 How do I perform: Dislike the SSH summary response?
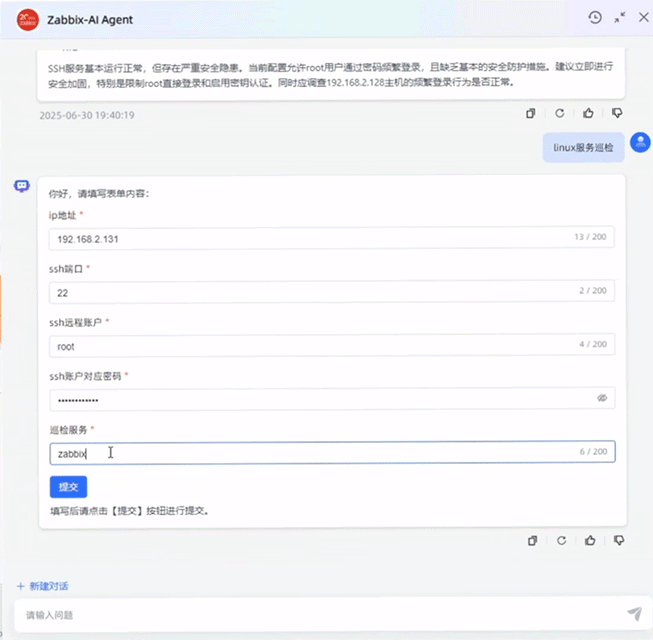tap(617, 113)
